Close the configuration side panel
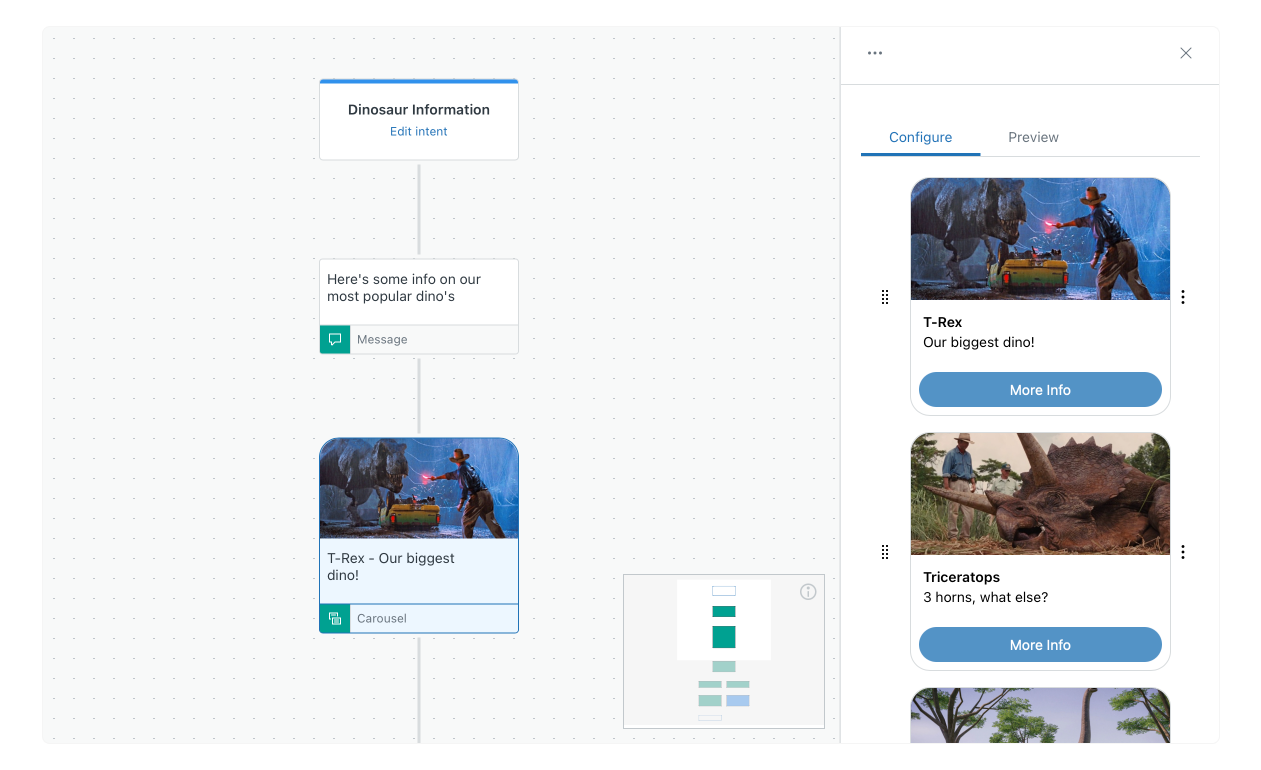 coord(1186,53)
